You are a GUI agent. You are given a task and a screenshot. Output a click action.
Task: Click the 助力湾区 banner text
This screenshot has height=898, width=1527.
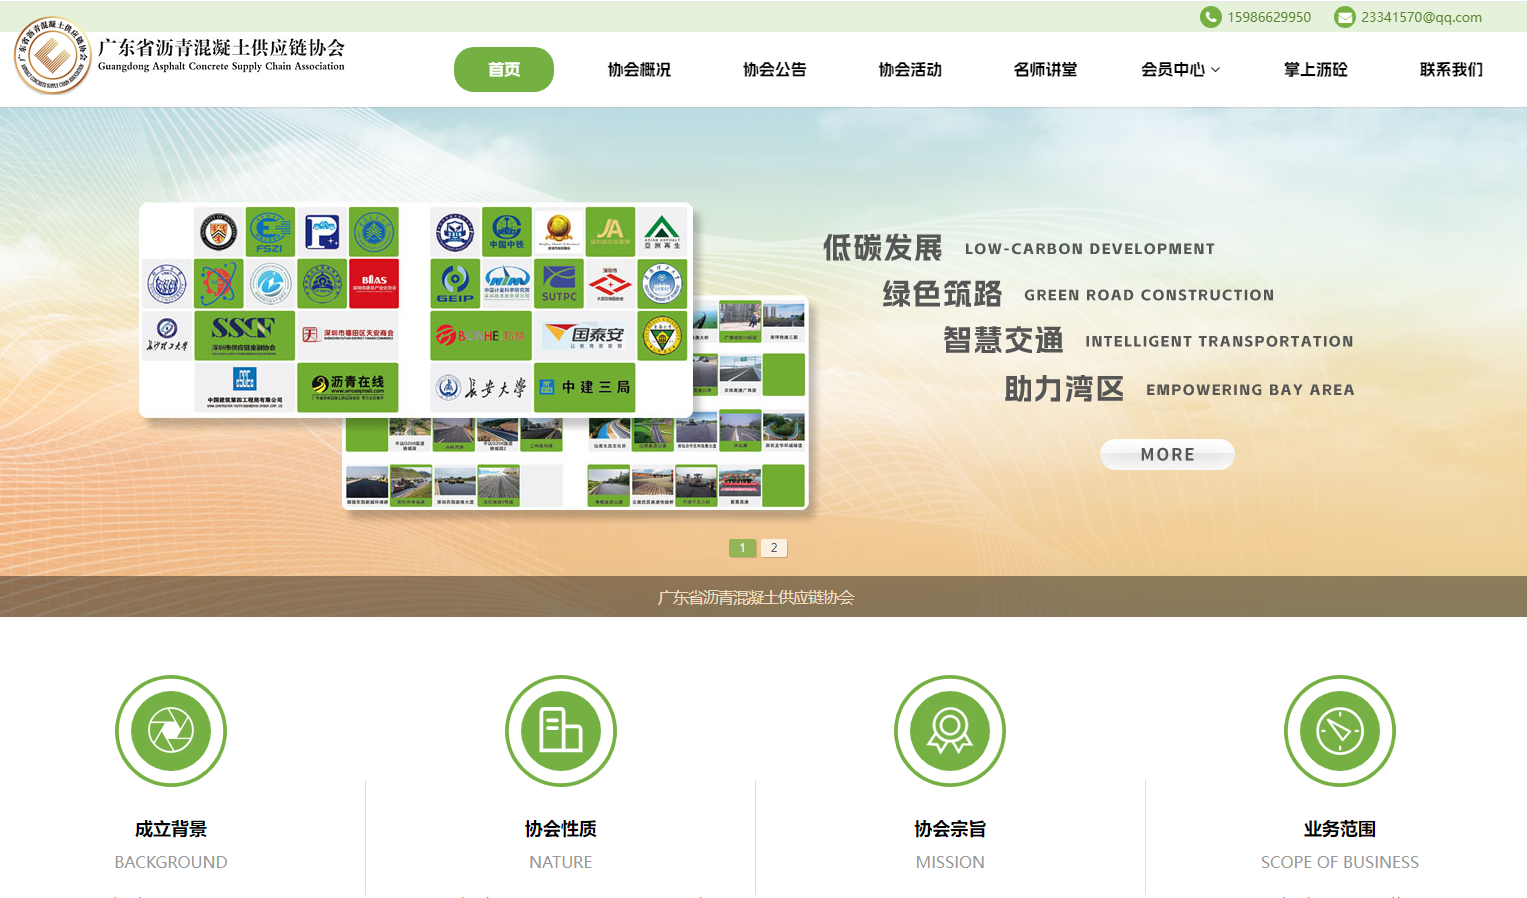pos(1064,388)
